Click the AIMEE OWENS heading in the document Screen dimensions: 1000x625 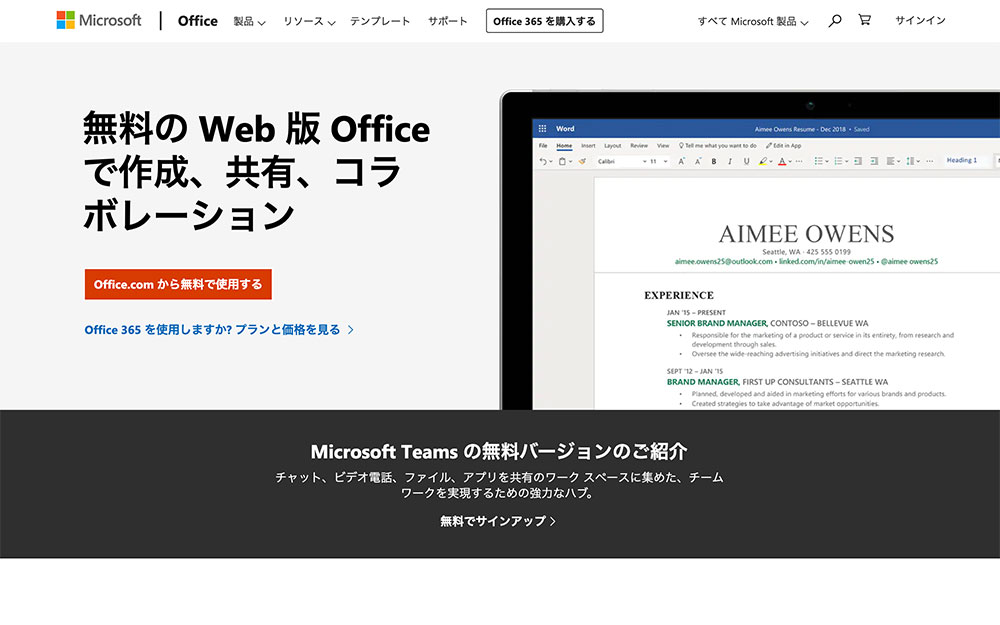click(807, 234)
